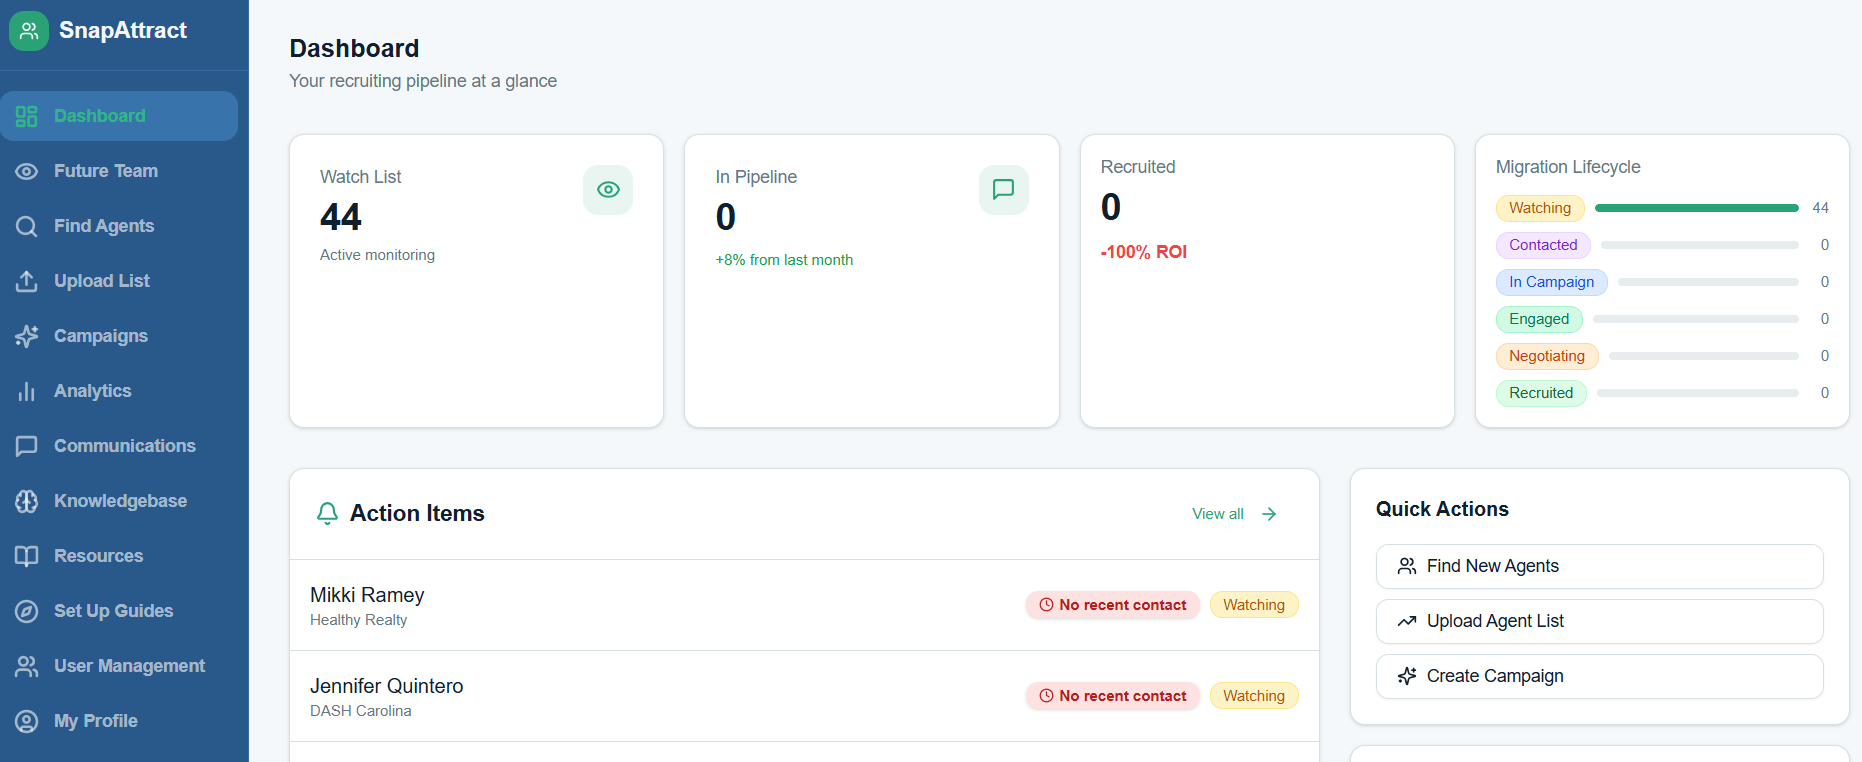Click the Watching progress bar in Migration Lifecycle
This screenshot has width=1862, height=762.
click(x=1696, y=208)
